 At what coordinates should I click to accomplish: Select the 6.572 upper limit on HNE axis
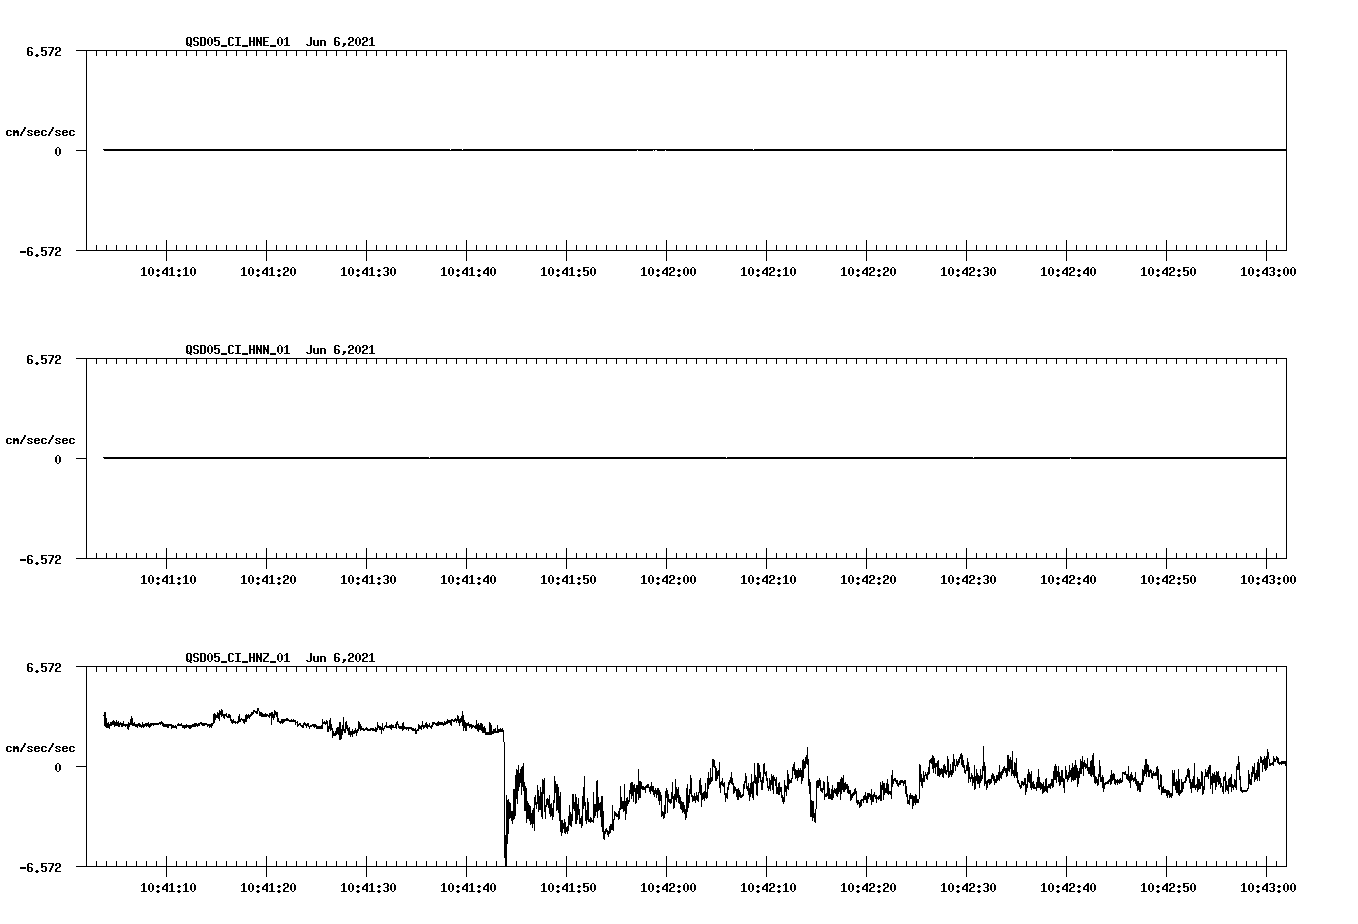pyautogui.click(x=43, y=51)
